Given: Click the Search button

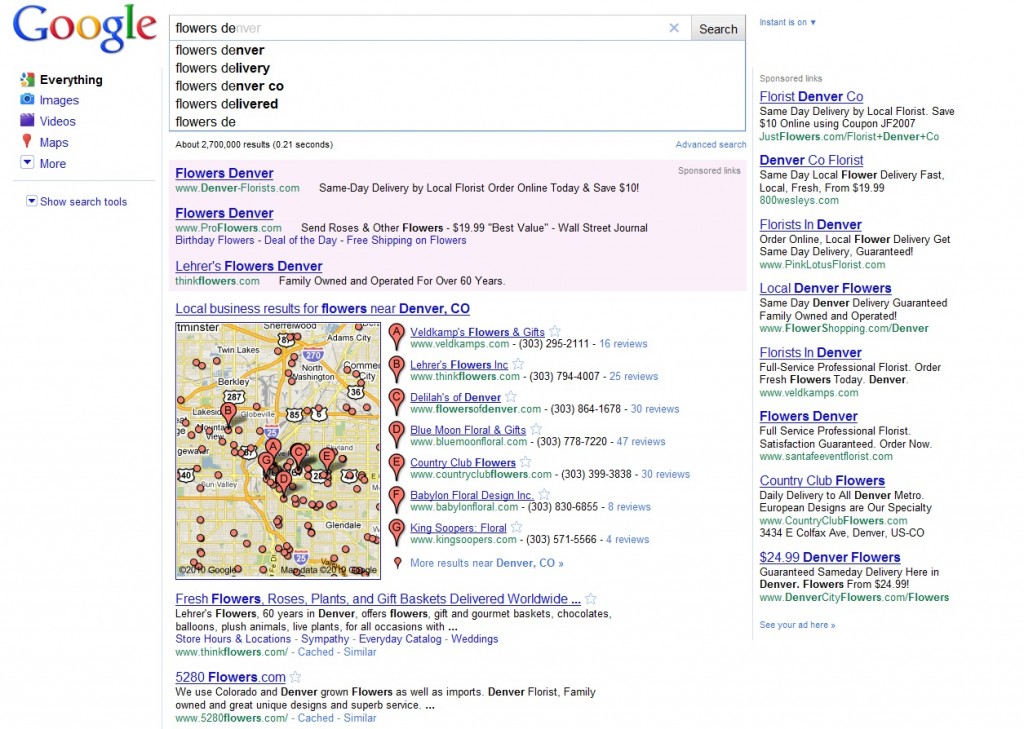Looking at the screenshot, I should click(718, 29).
